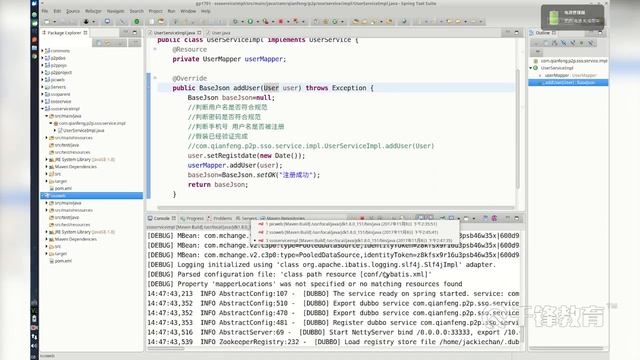Click the monitor icon in main toolbar

point(107,22)
